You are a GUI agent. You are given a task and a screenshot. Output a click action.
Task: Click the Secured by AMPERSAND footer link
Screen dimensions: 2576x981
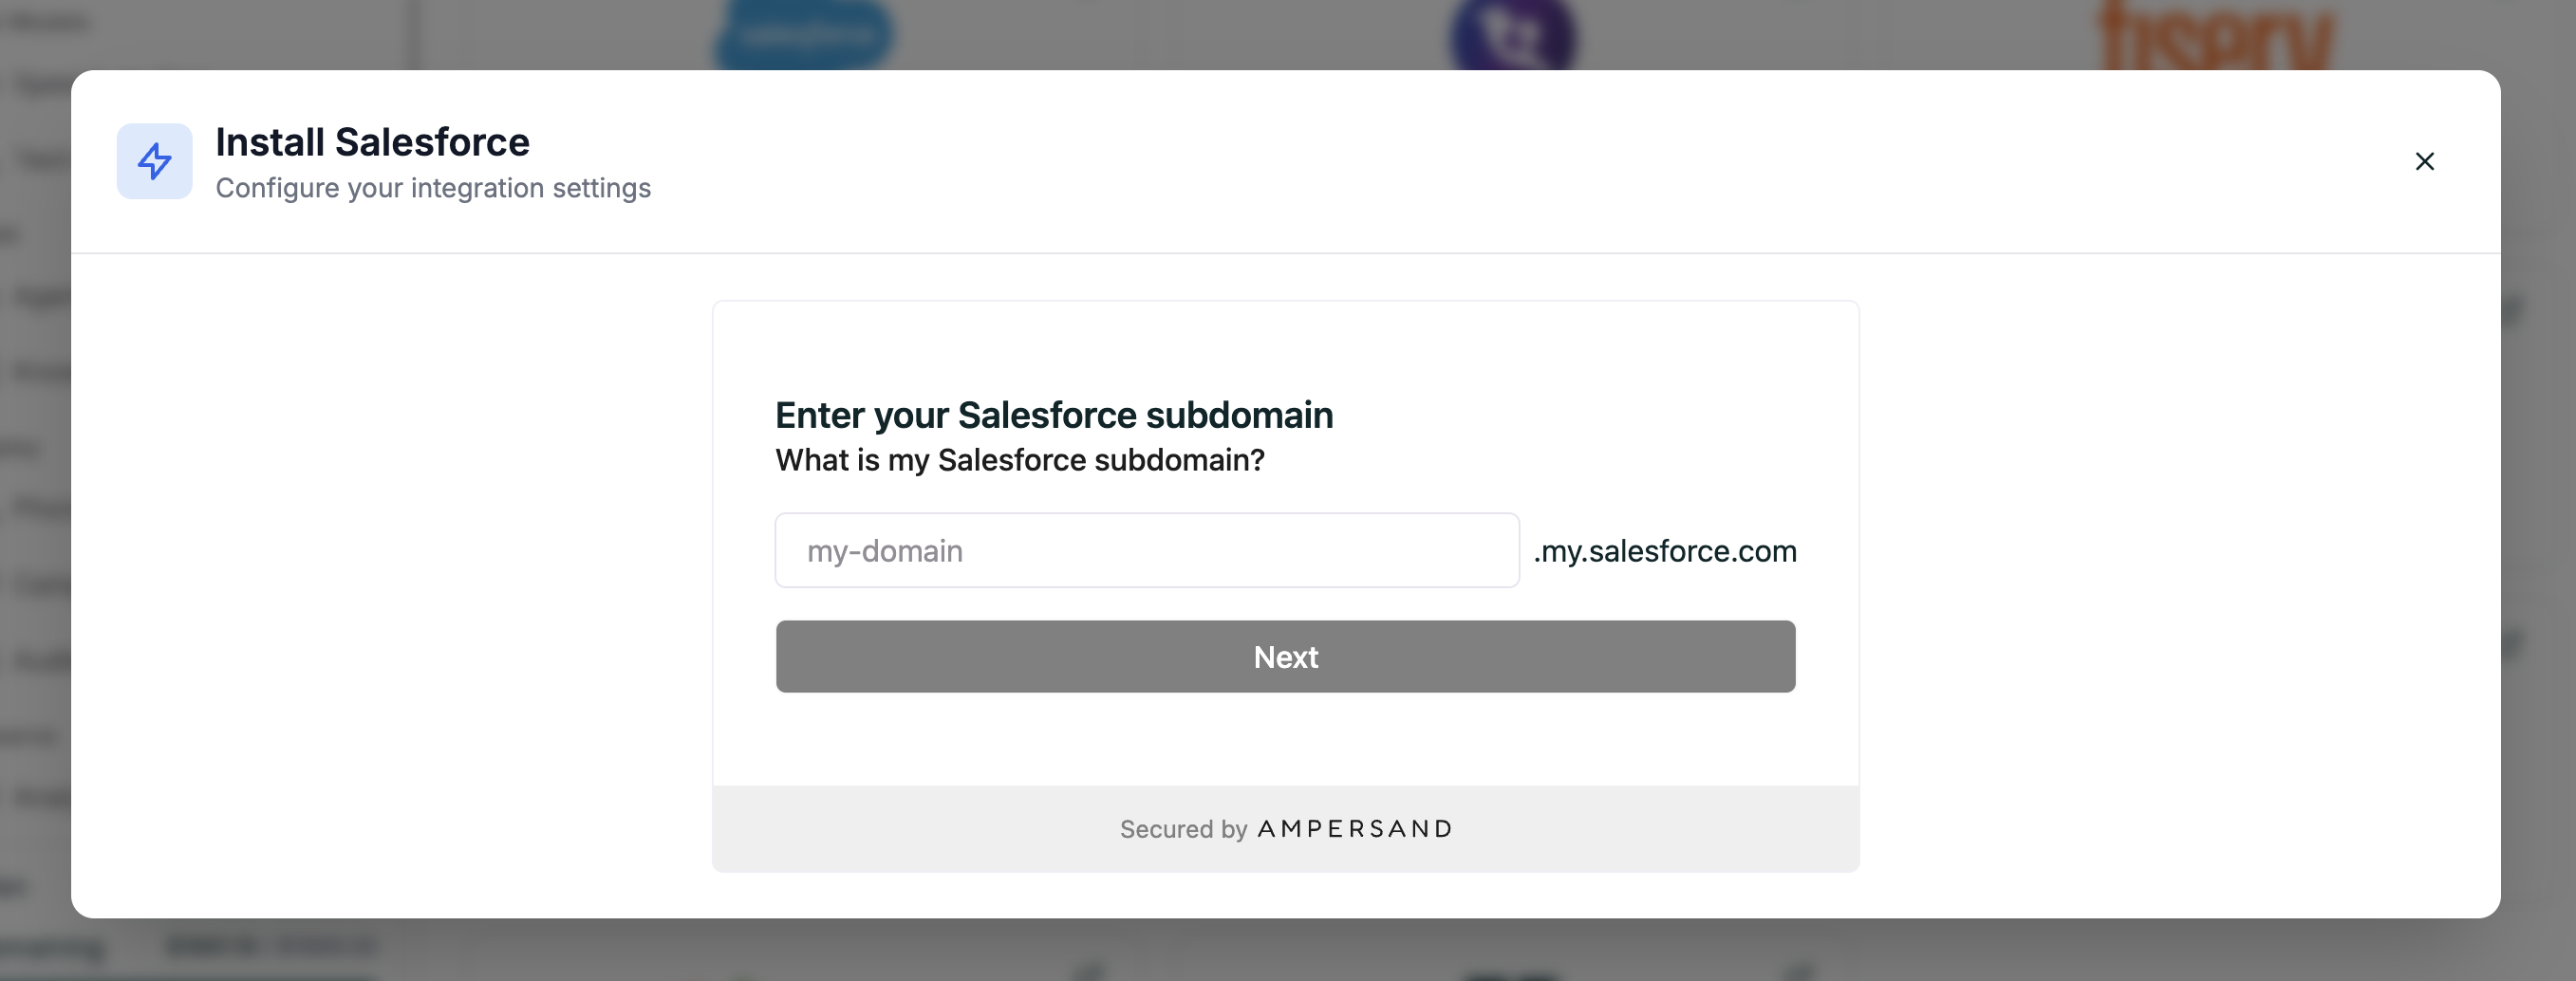pos(1285,829)
